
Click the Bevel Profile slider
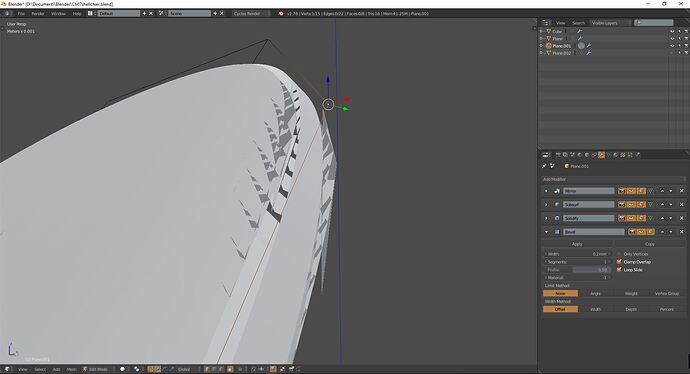[x=577, y=270]
